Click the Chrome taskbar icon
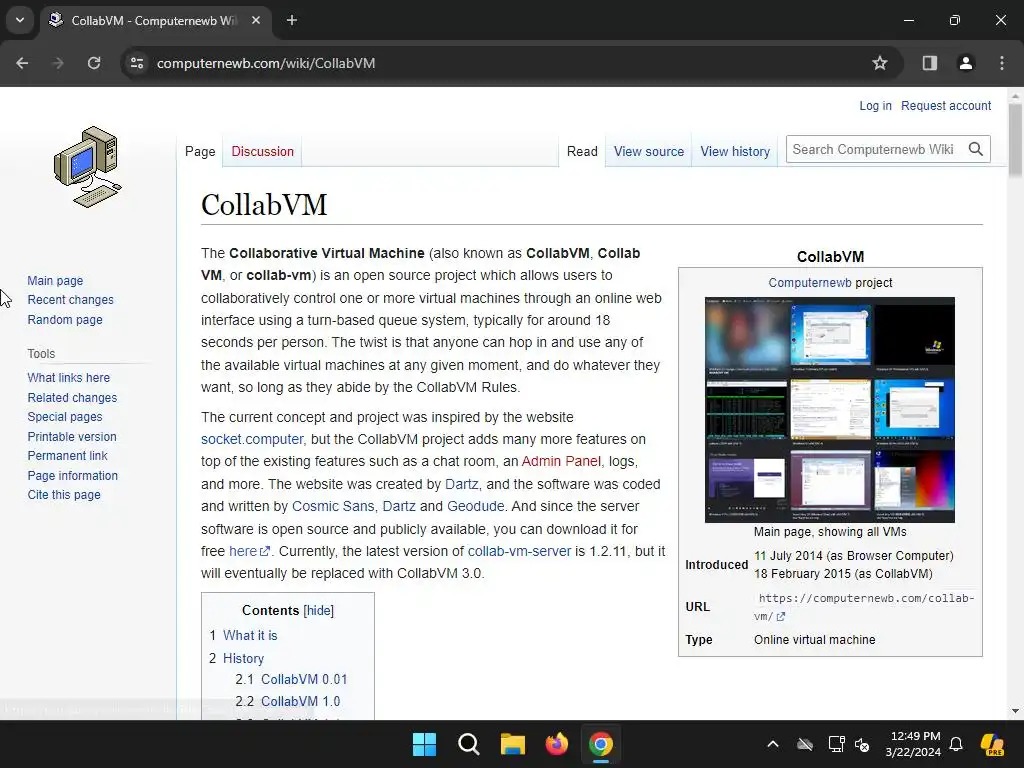1024x768 pixels. point(601,744)
